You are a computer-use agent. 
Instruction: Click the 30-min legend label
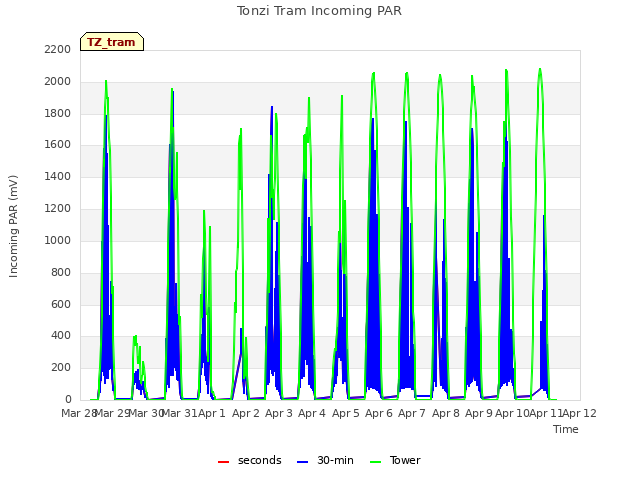point(335,460)
